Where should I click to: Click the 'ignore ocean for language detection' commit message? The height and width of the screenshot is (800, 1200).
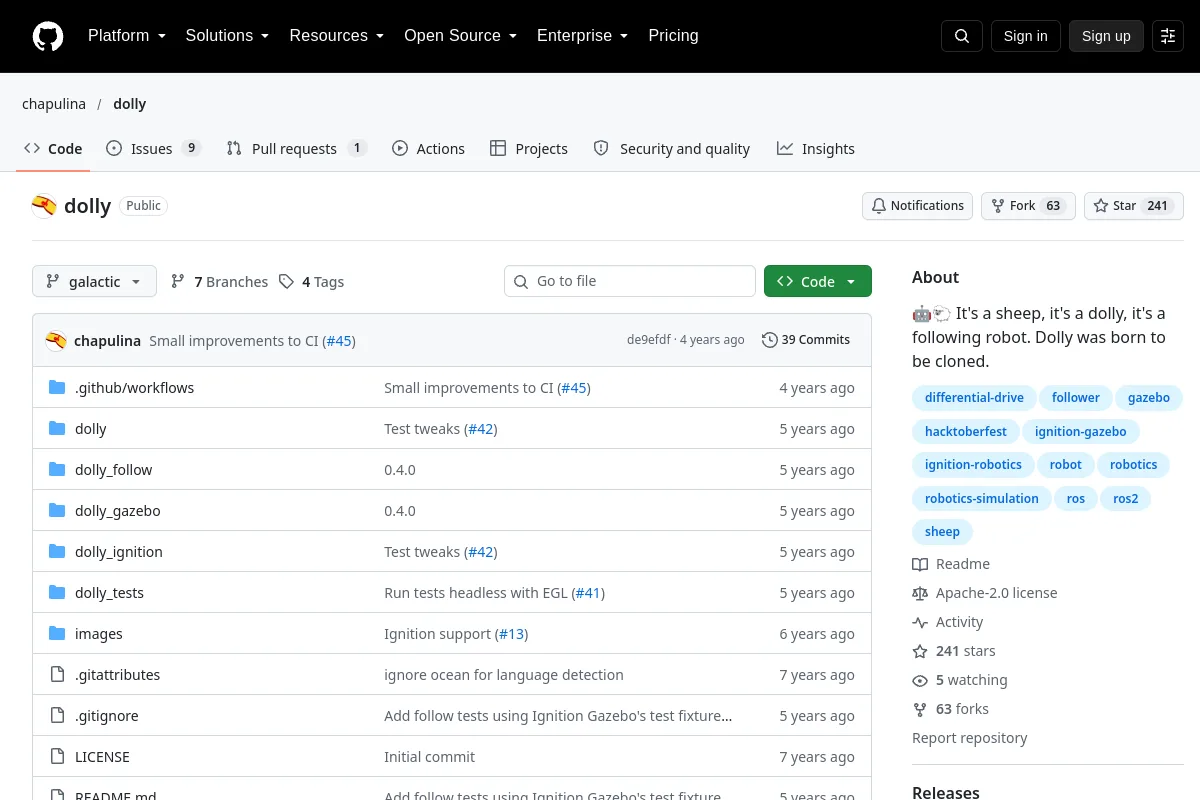coord(504,675)
